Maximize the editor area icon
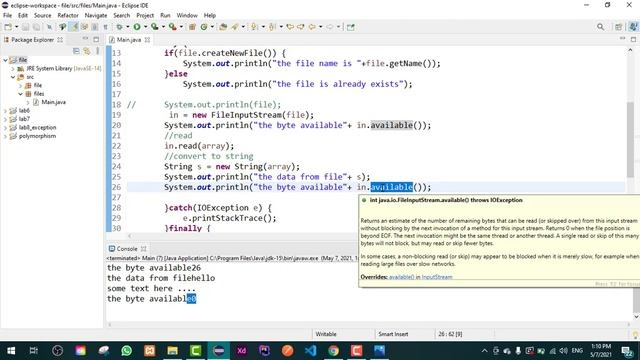 pyautogui.click(x=633, y=39)
